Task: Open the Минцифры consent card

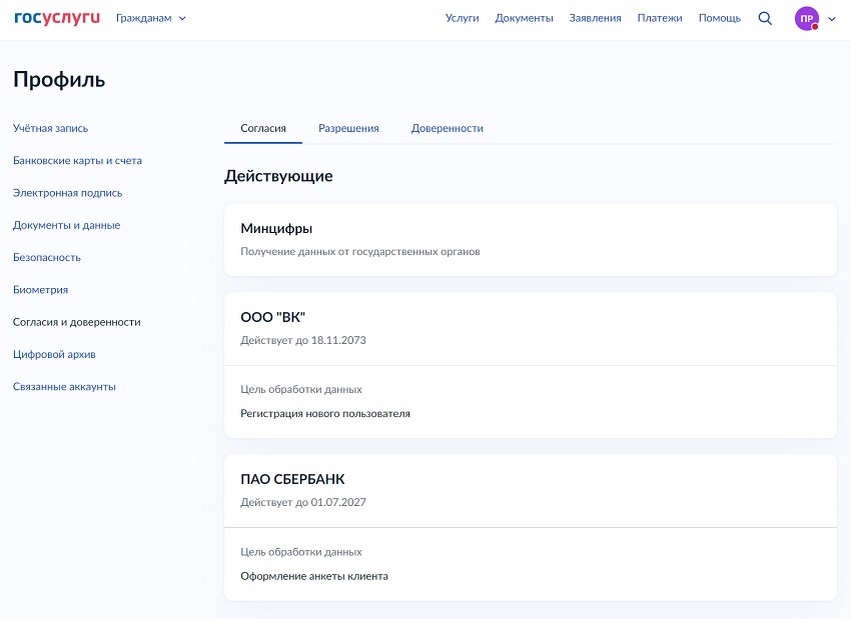Action: pyautogui.click(x=530, y=240)
